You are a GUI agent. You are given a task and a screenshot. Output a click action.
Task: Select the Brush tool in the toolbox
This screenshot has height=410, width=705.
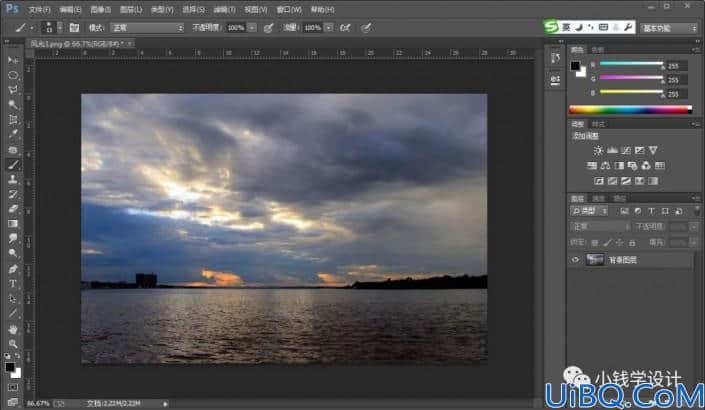pos(13,165)
